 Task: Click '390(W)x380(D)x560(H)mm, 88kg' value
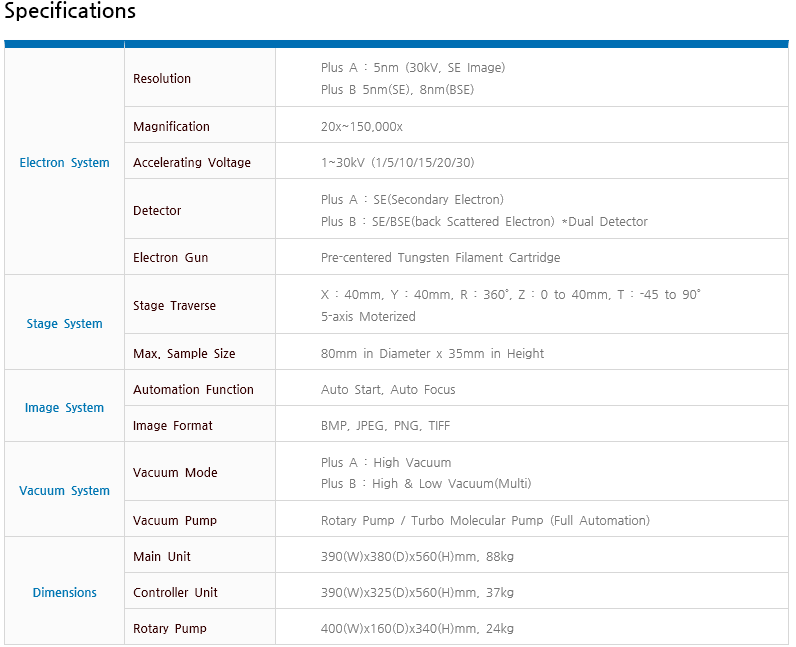(x=417, y=557)
